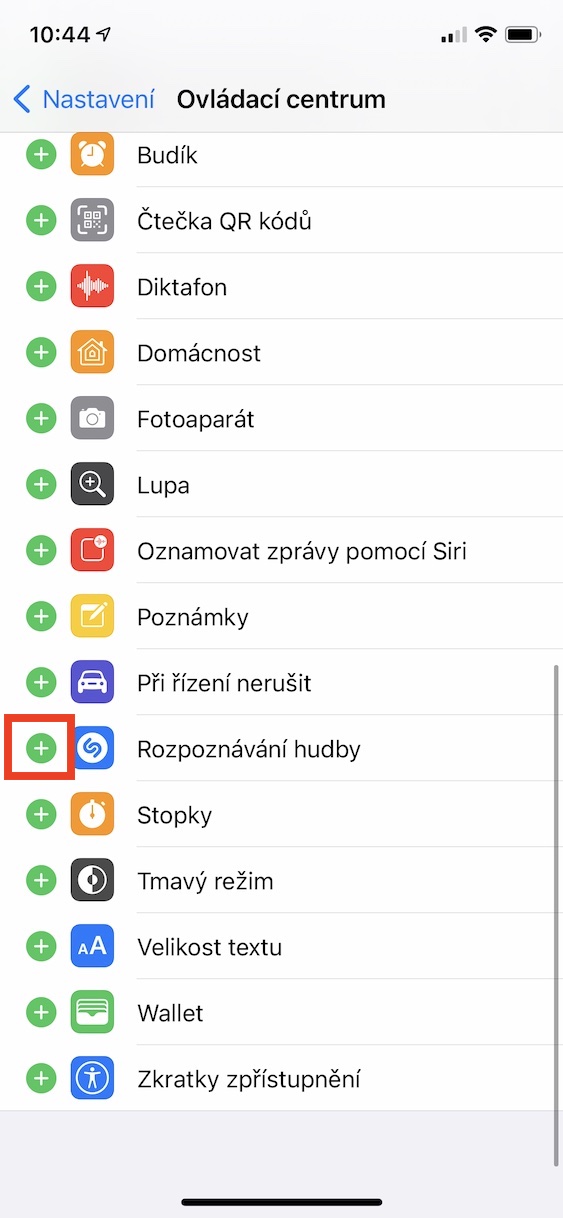Add Rozpoznávání hudby with green plus
Viewport: 563px width, 1218px height.
pos(40,749)
